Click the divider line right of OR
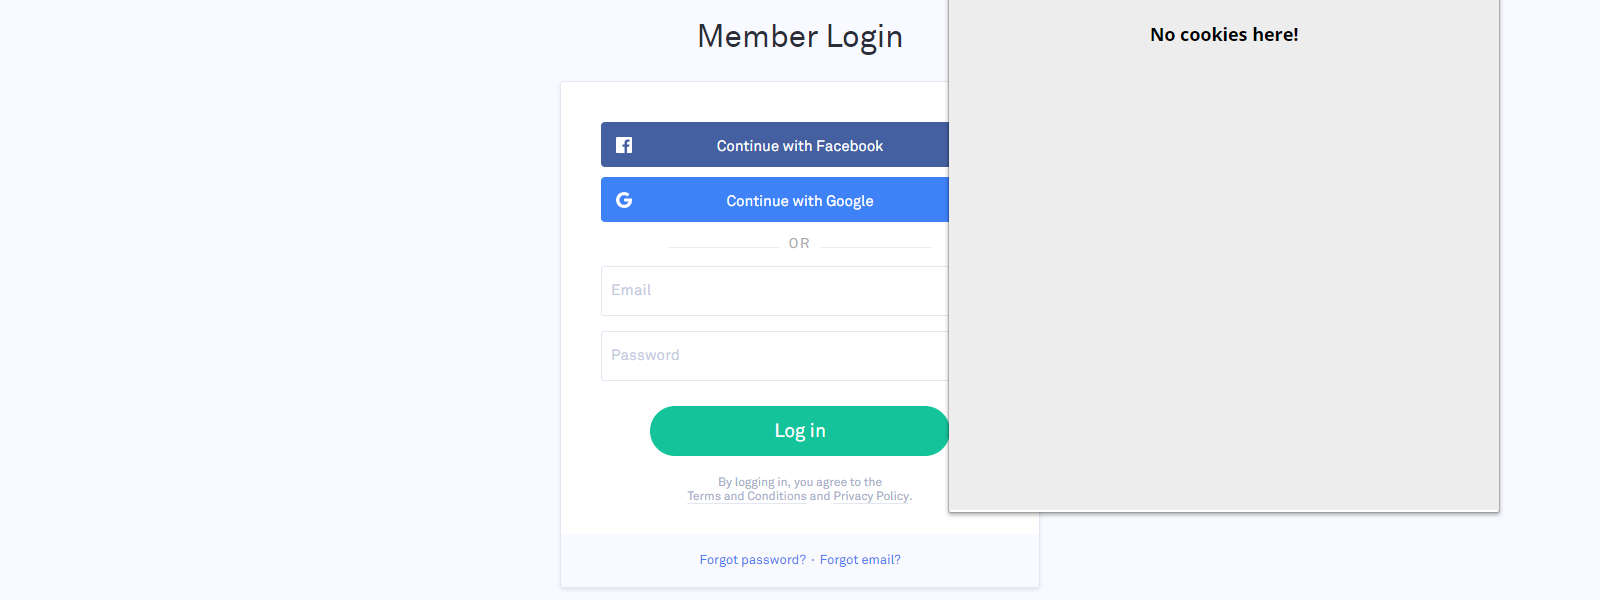Screen dimensions: 1600x600 tap(876, 247)
